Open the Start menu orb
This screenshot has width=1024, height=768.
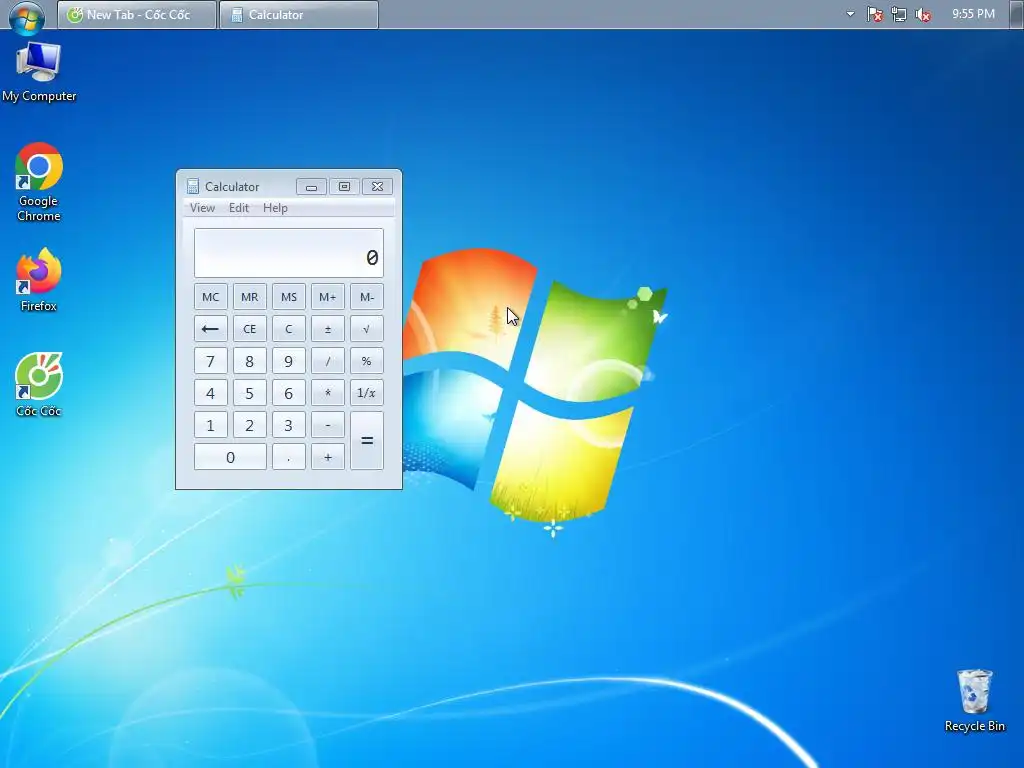coord(27,16)
